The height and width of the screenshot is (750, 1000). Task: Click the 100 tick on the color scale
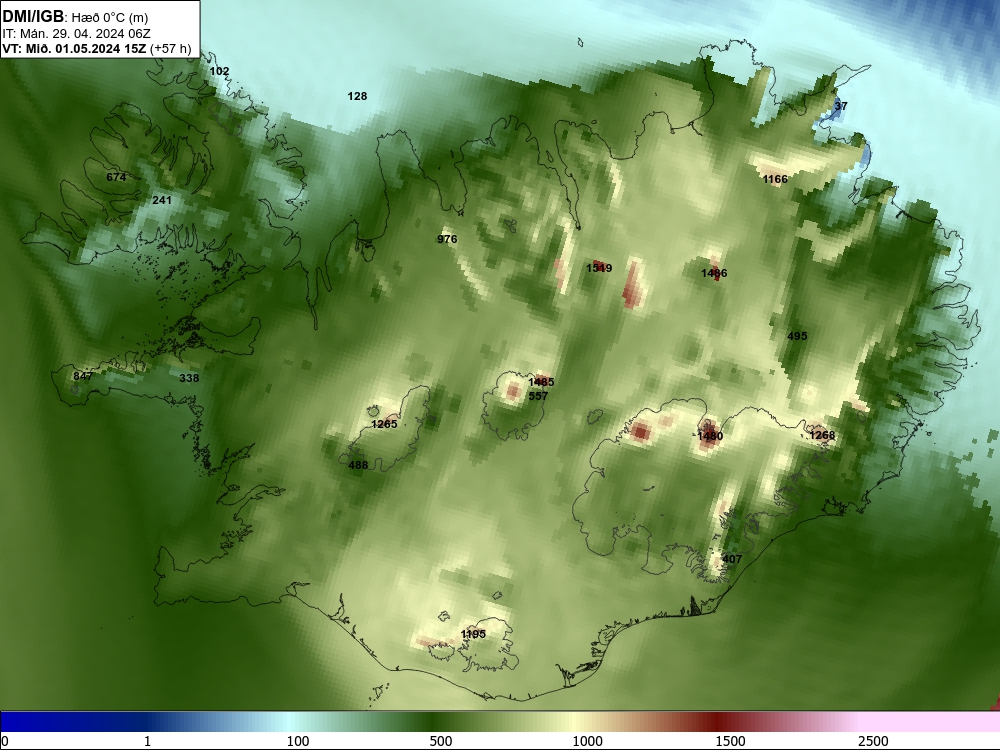pyautogui.click(x=297, y=741)
